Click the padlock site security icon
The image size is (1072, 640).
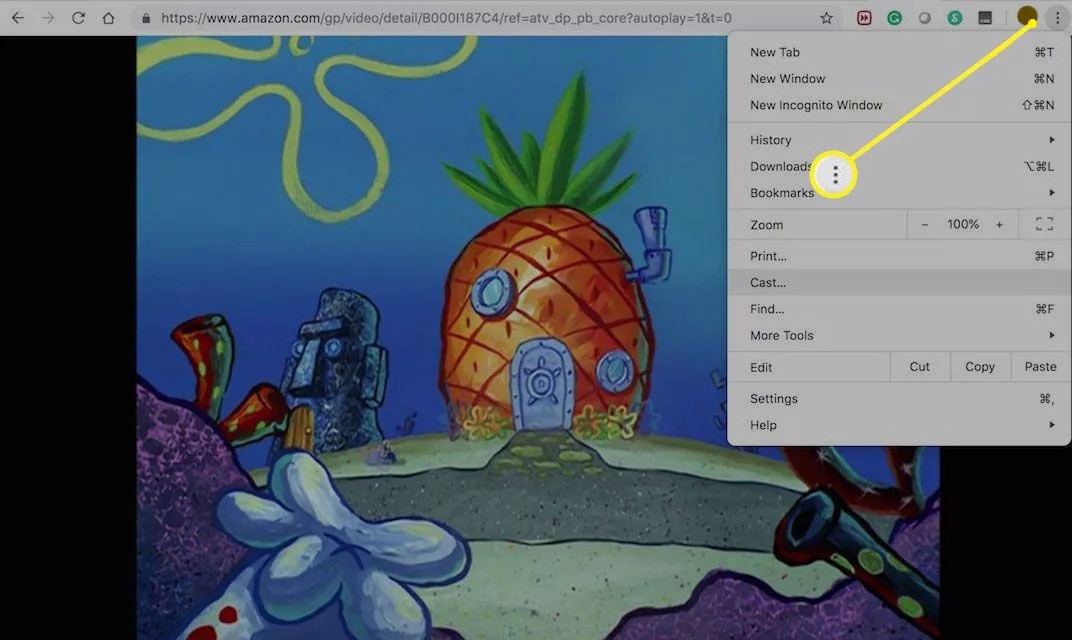[145, 17]
